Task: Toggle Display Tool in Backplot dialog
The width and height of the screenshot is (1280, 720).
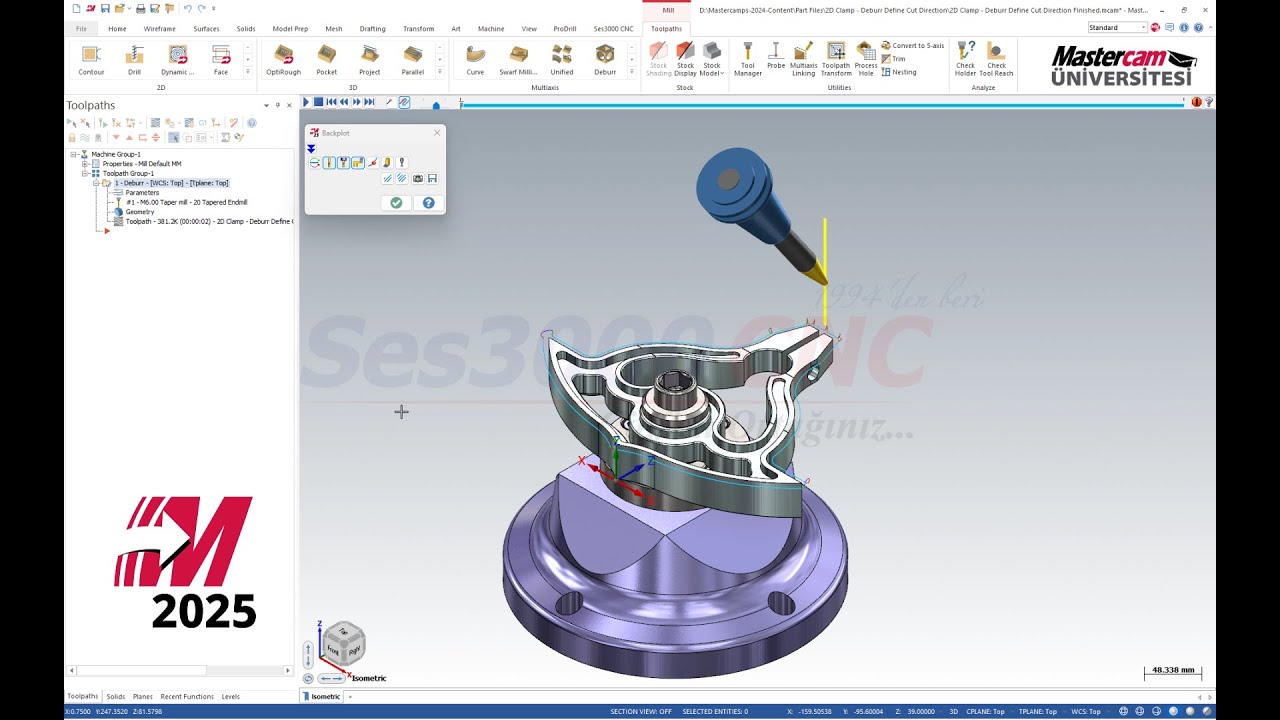Action: (329, 163)
